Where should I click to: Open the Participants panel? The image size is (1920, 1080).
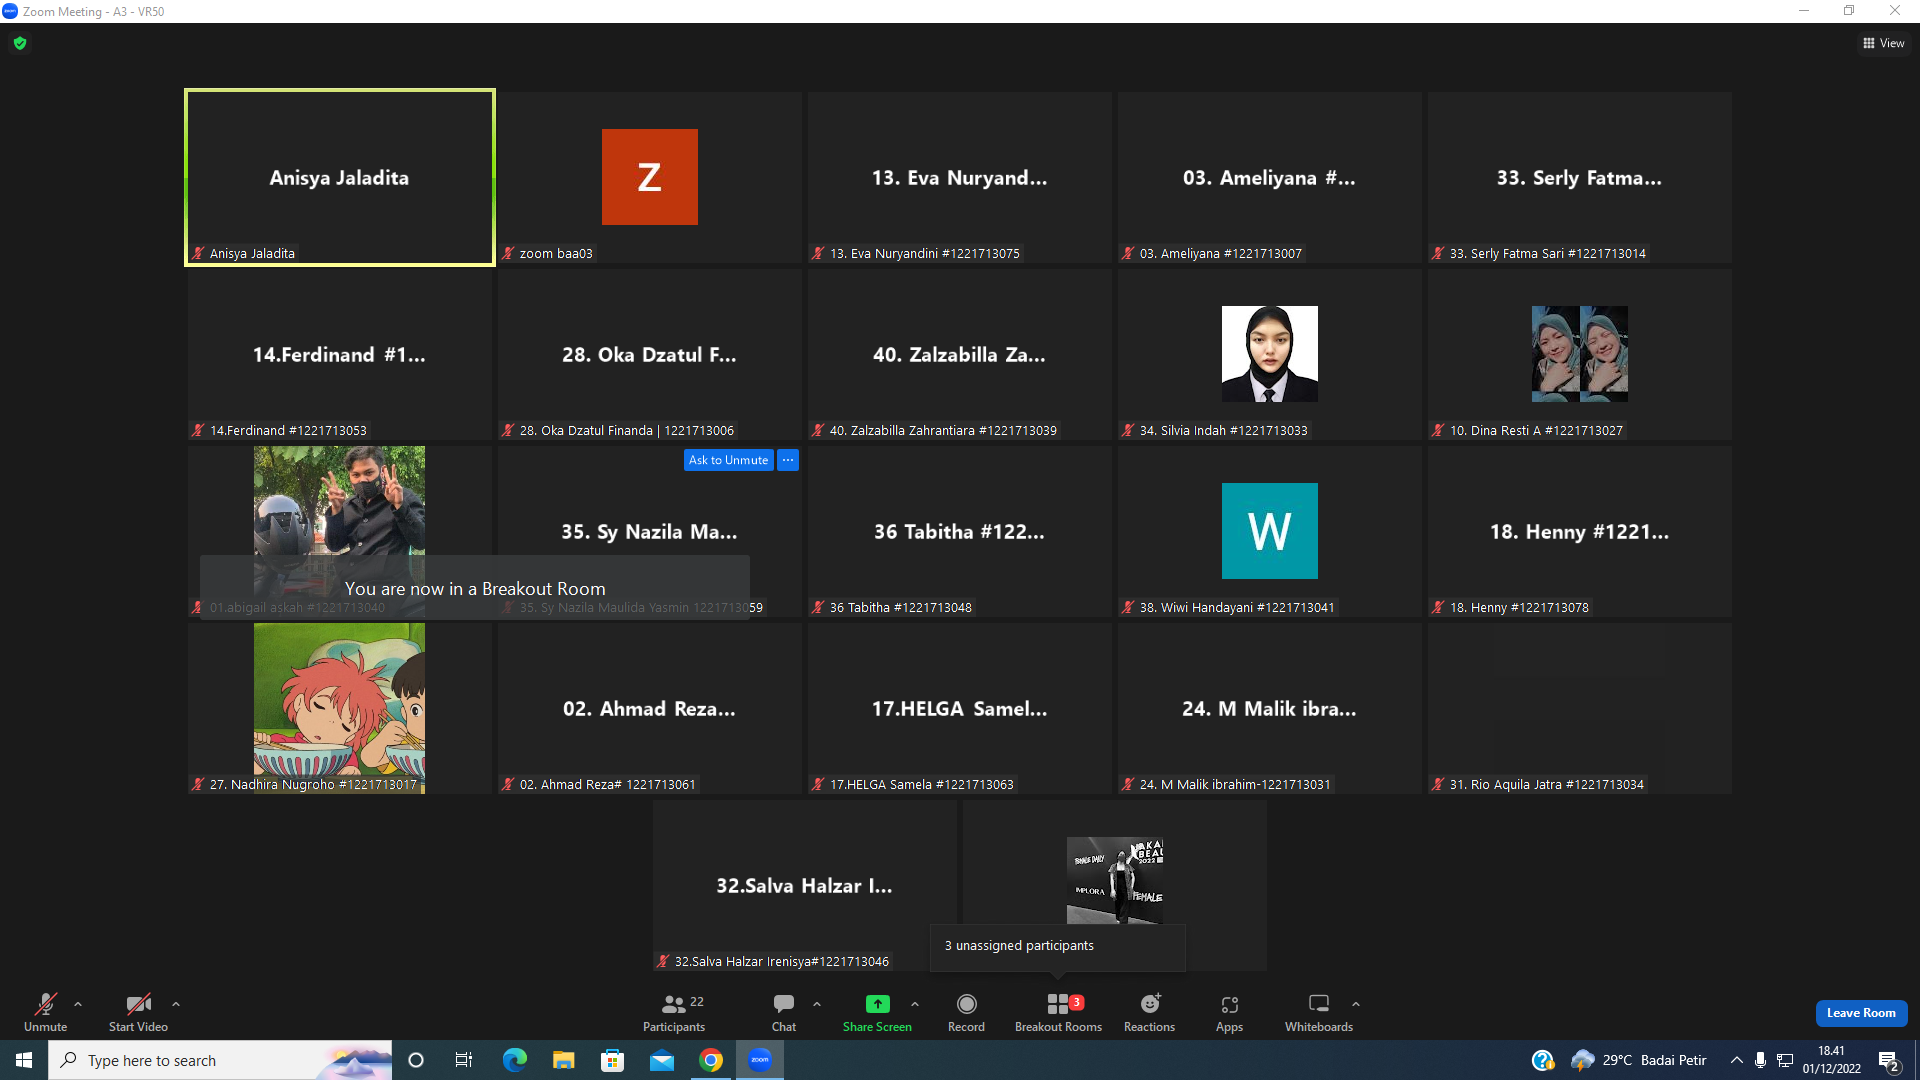click(x=674, y=1012)
